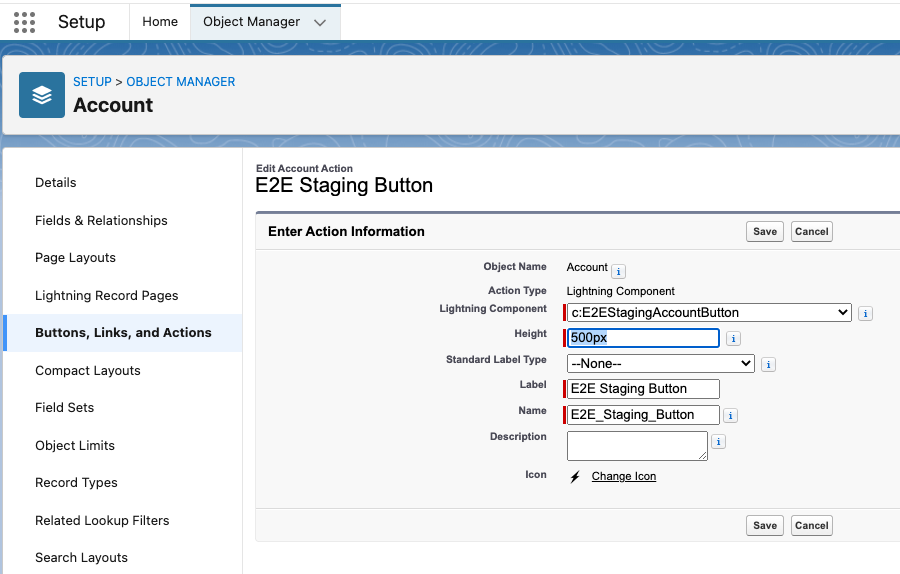Click info icon next to Height field

[x=733, y=339]
